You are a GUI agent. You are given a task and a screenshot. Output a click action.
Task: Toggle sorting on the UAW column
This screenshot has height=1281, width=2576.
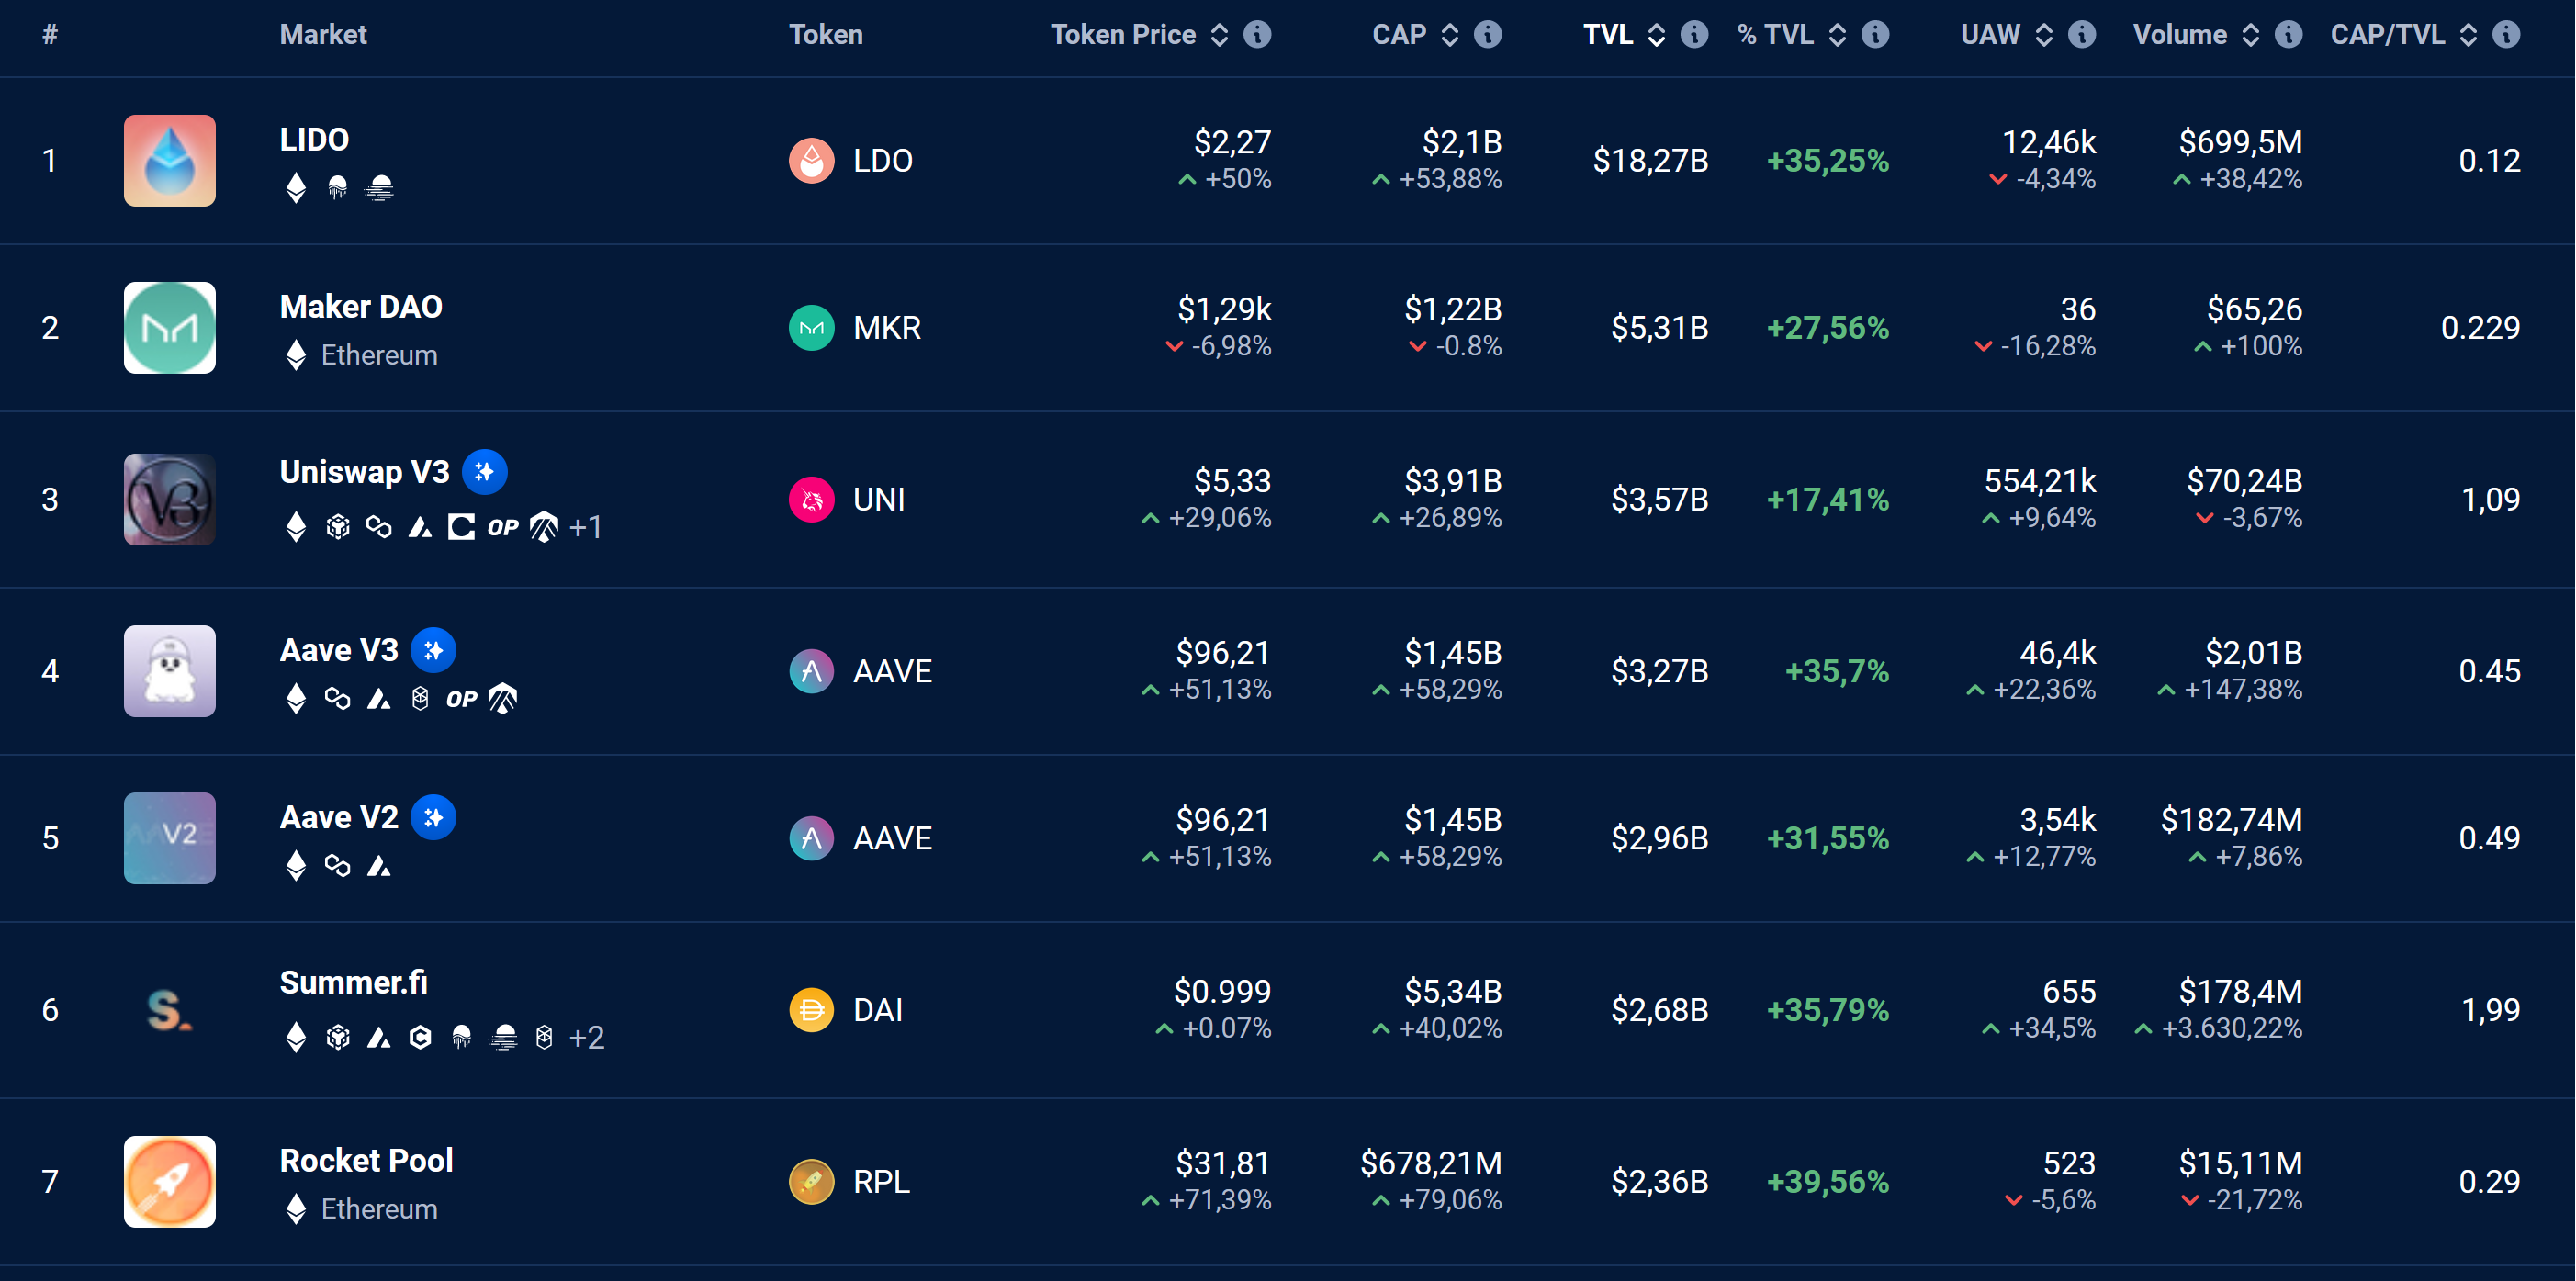[2043, 33]
